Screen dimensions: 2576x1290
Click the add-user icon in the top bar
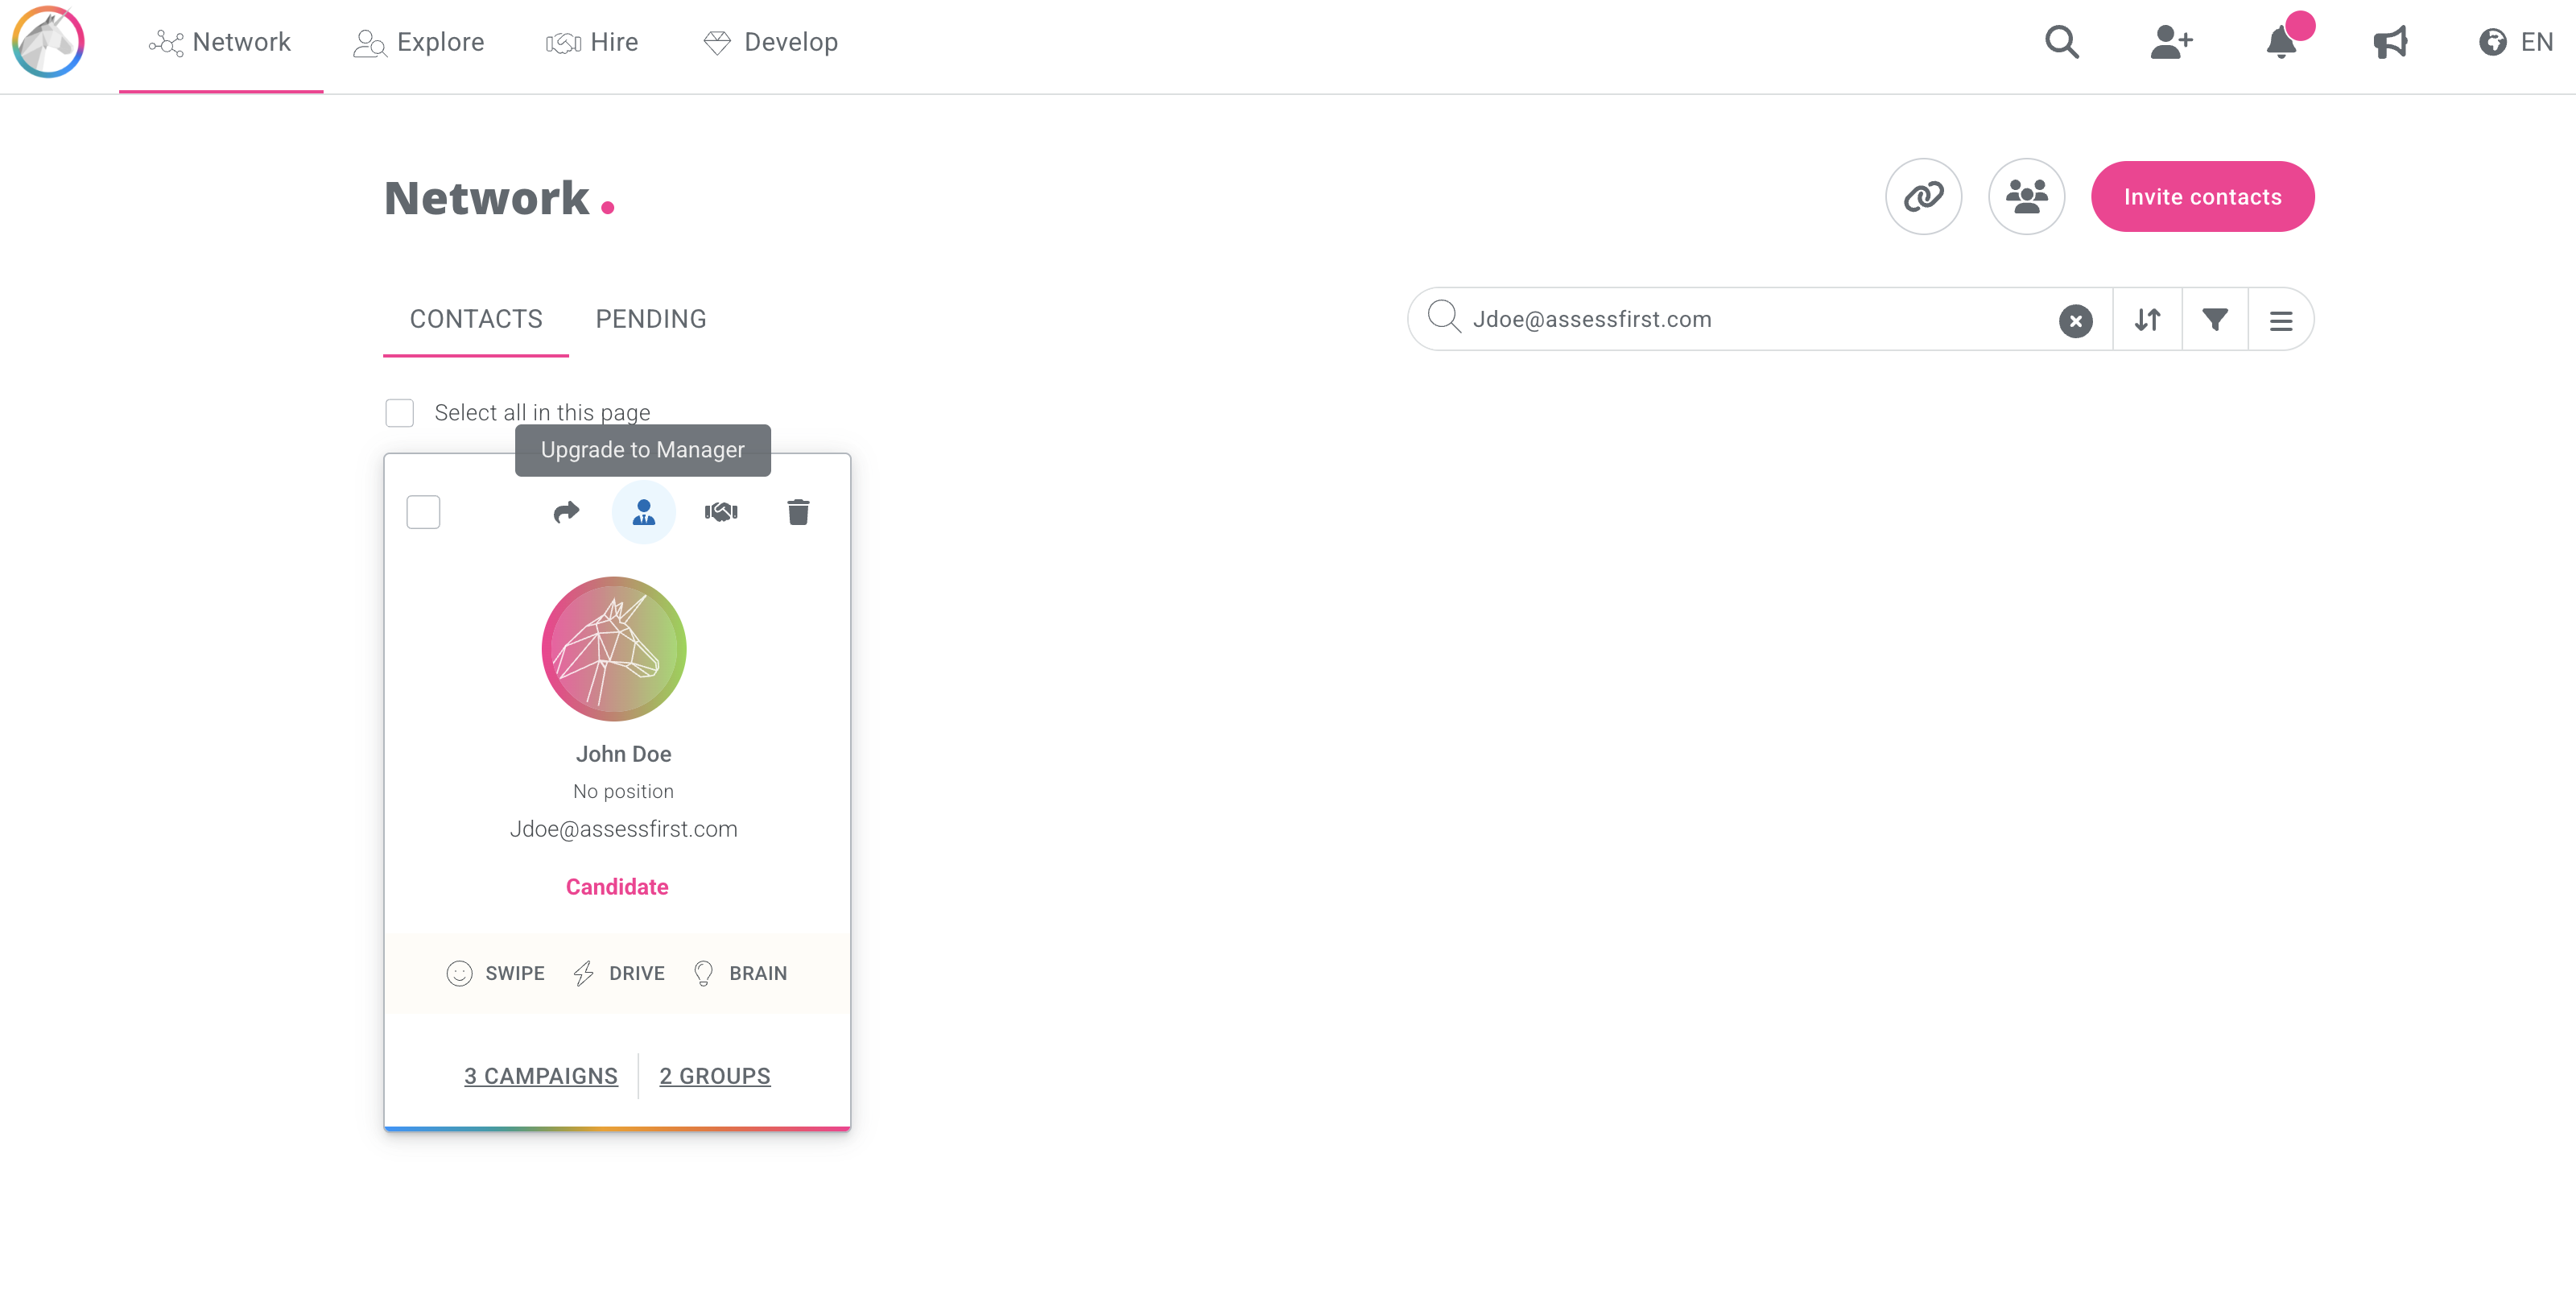tap(2171, 42)
